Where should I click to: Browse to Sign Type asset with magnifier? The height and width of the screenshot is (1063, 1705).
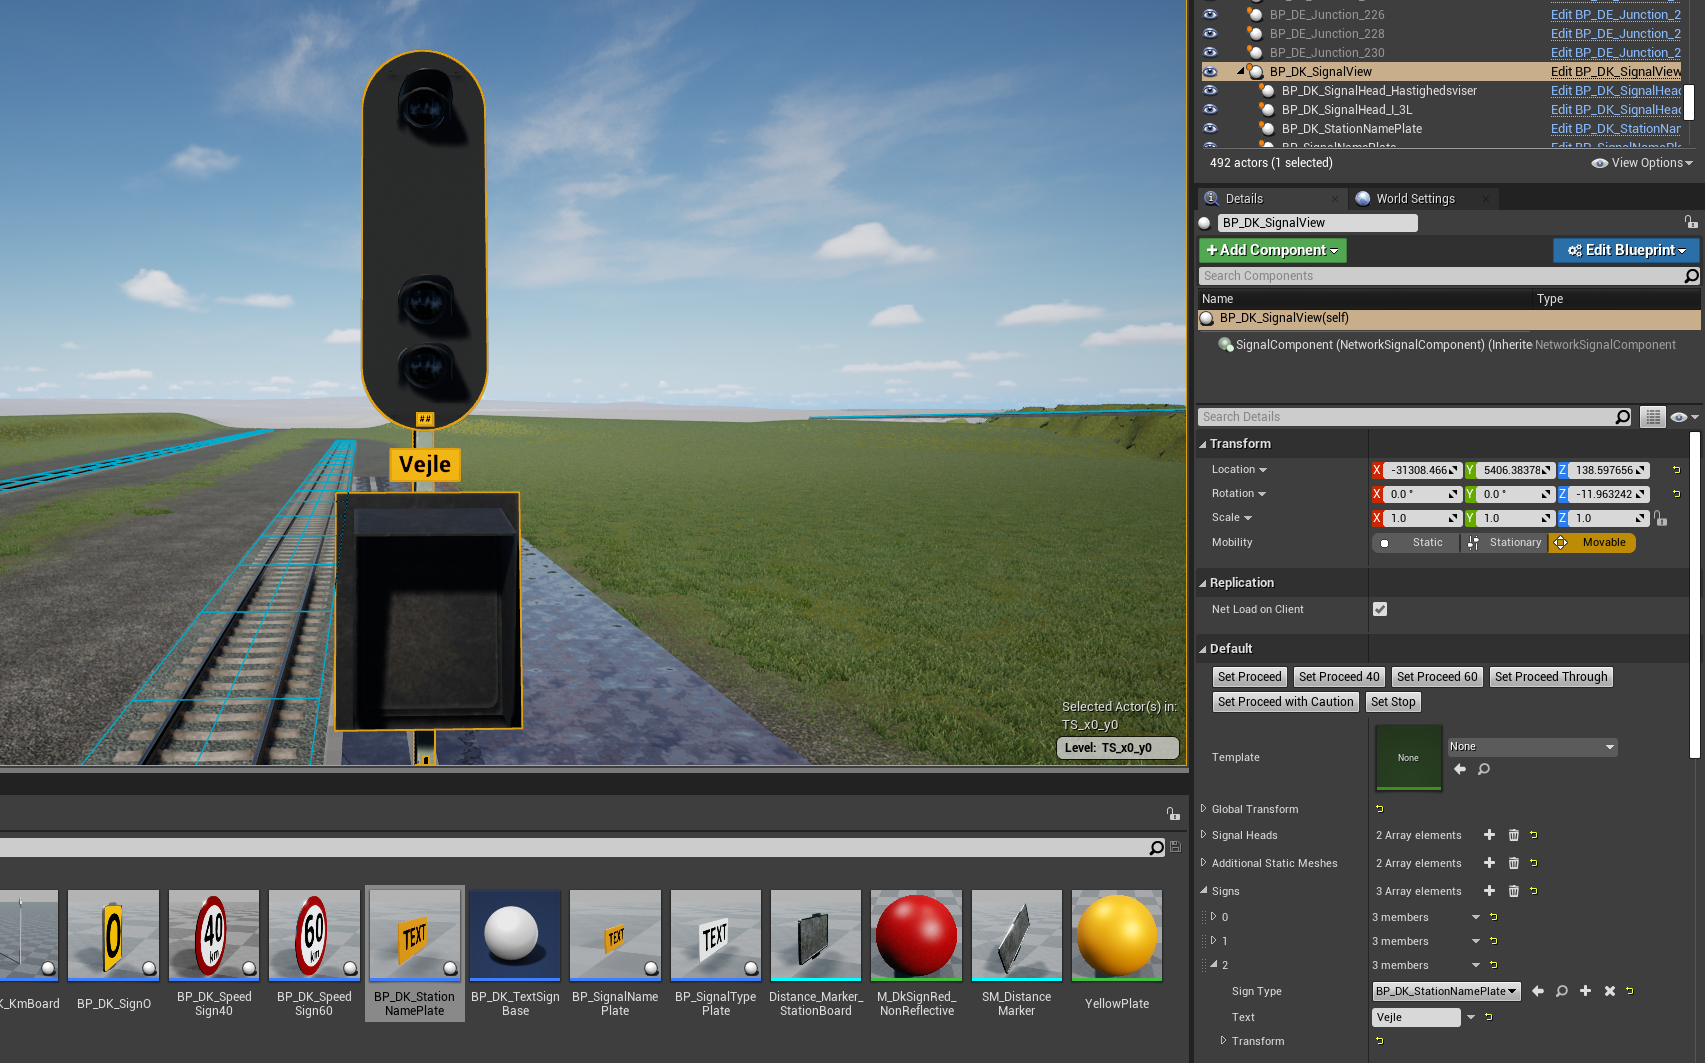coord(1561,991)
